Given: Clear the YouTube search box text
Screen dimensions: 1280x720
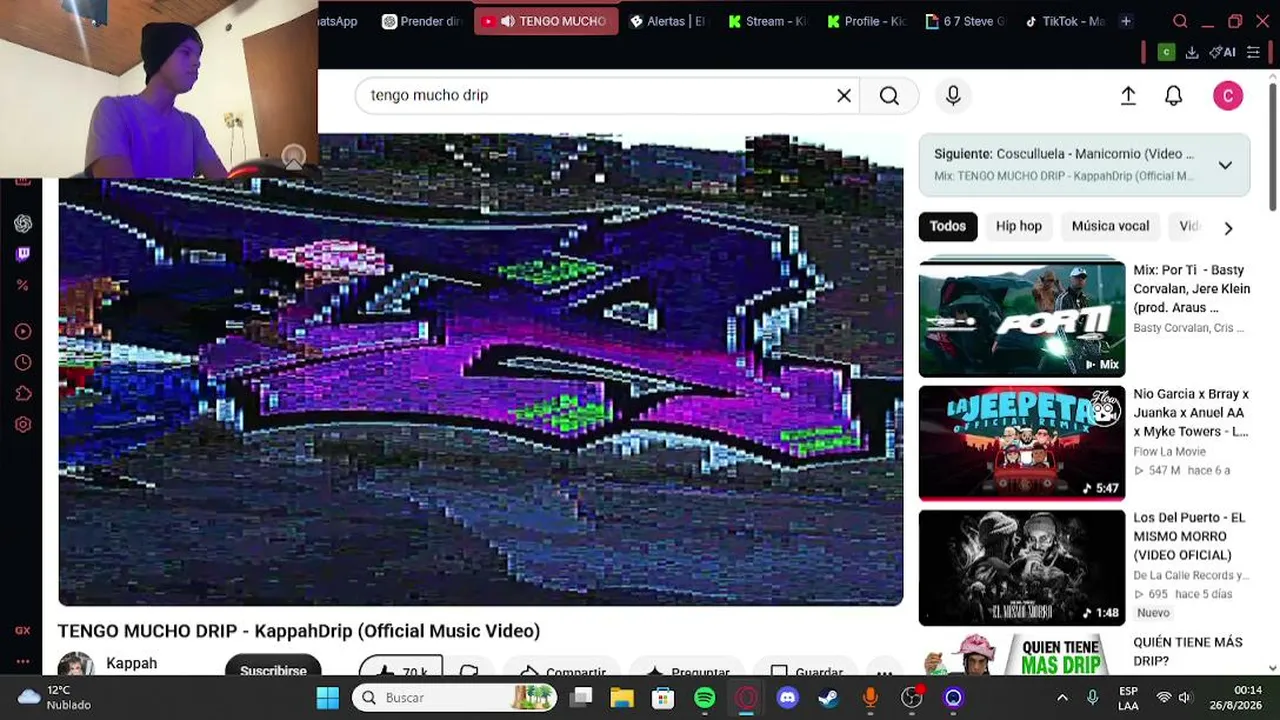Looking at the screenshot, I should tap(844, 95).
